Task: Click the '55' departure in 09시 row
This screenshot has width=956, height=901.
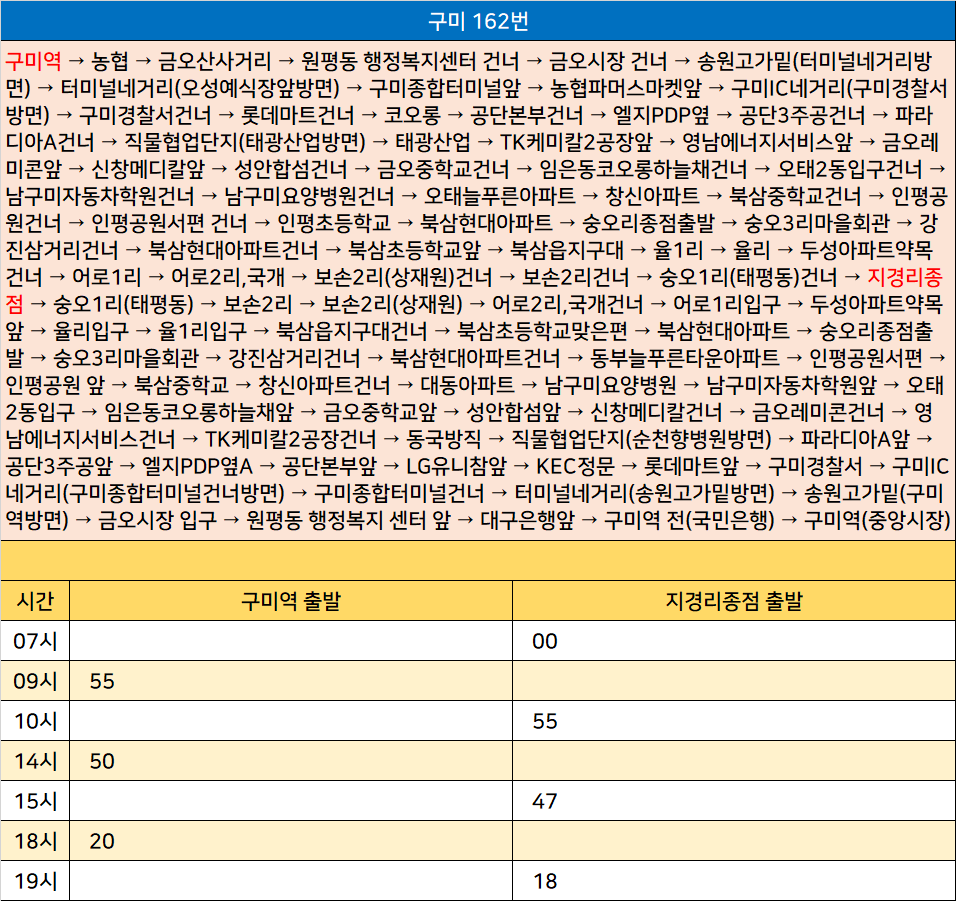Action: click(102, 681)
